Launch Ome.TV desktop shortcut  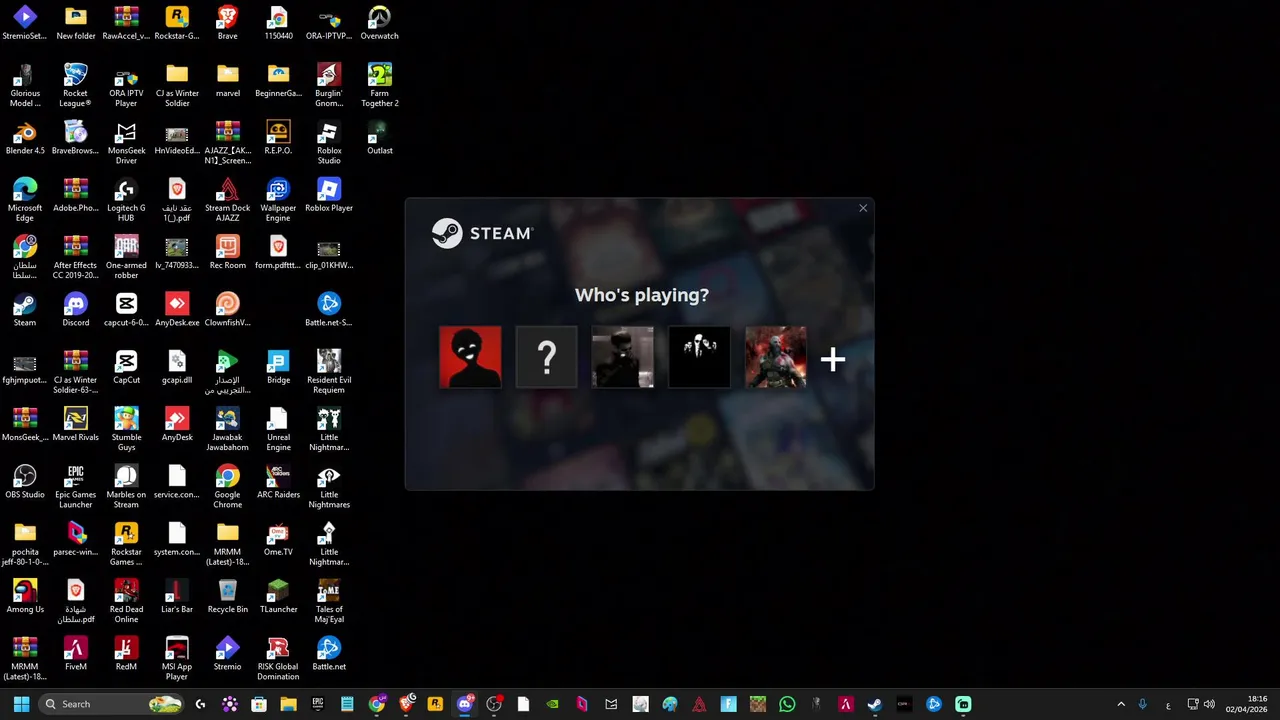tap(278, 539)
